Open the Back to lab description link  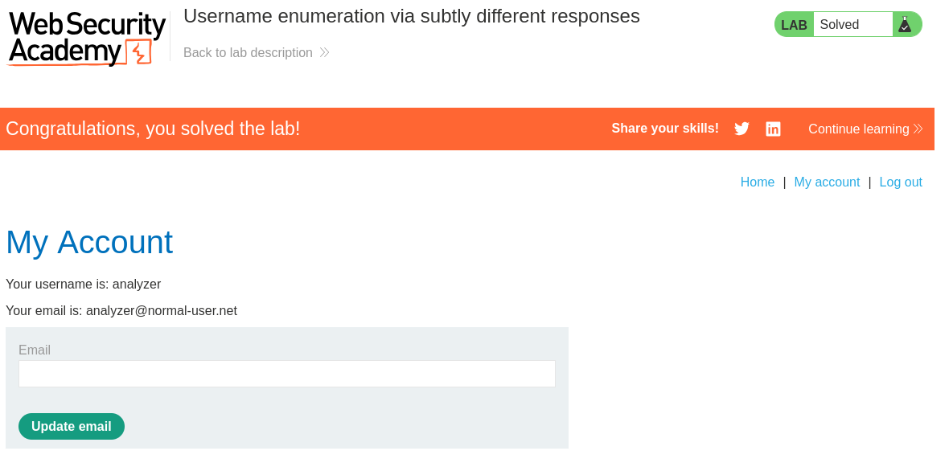[x=248, y=53]
